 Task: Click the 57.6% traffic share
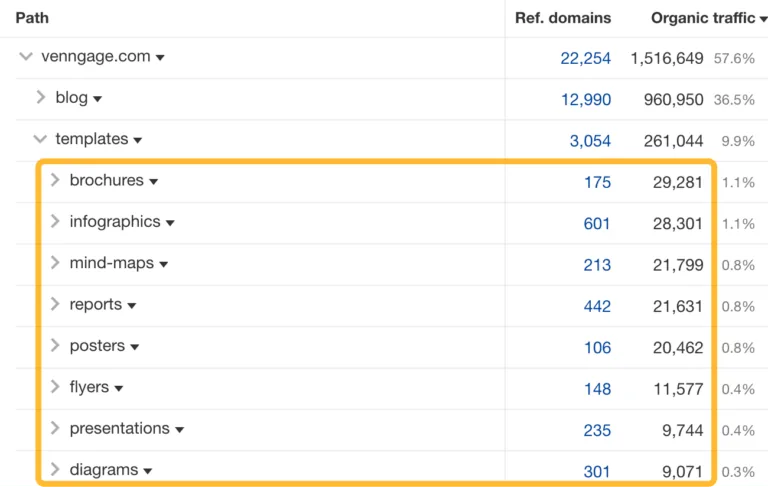734,58
